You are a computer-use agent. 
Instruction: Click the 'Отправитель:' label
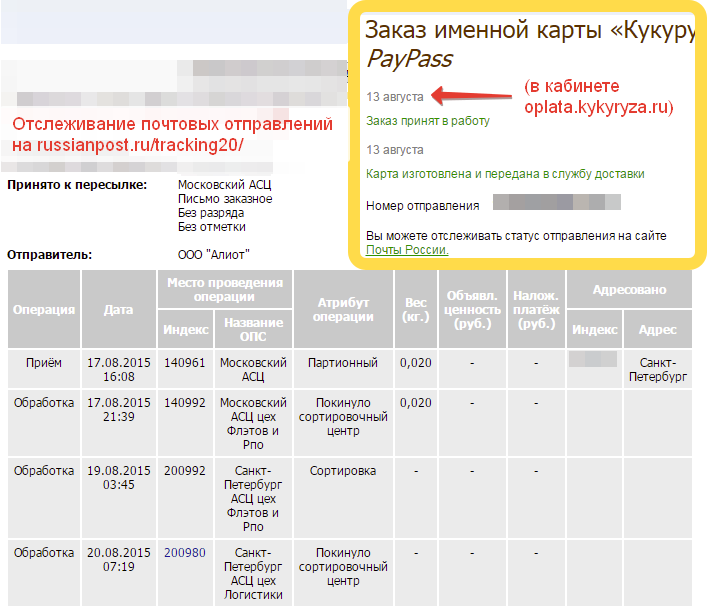click(x=49, y=255)
